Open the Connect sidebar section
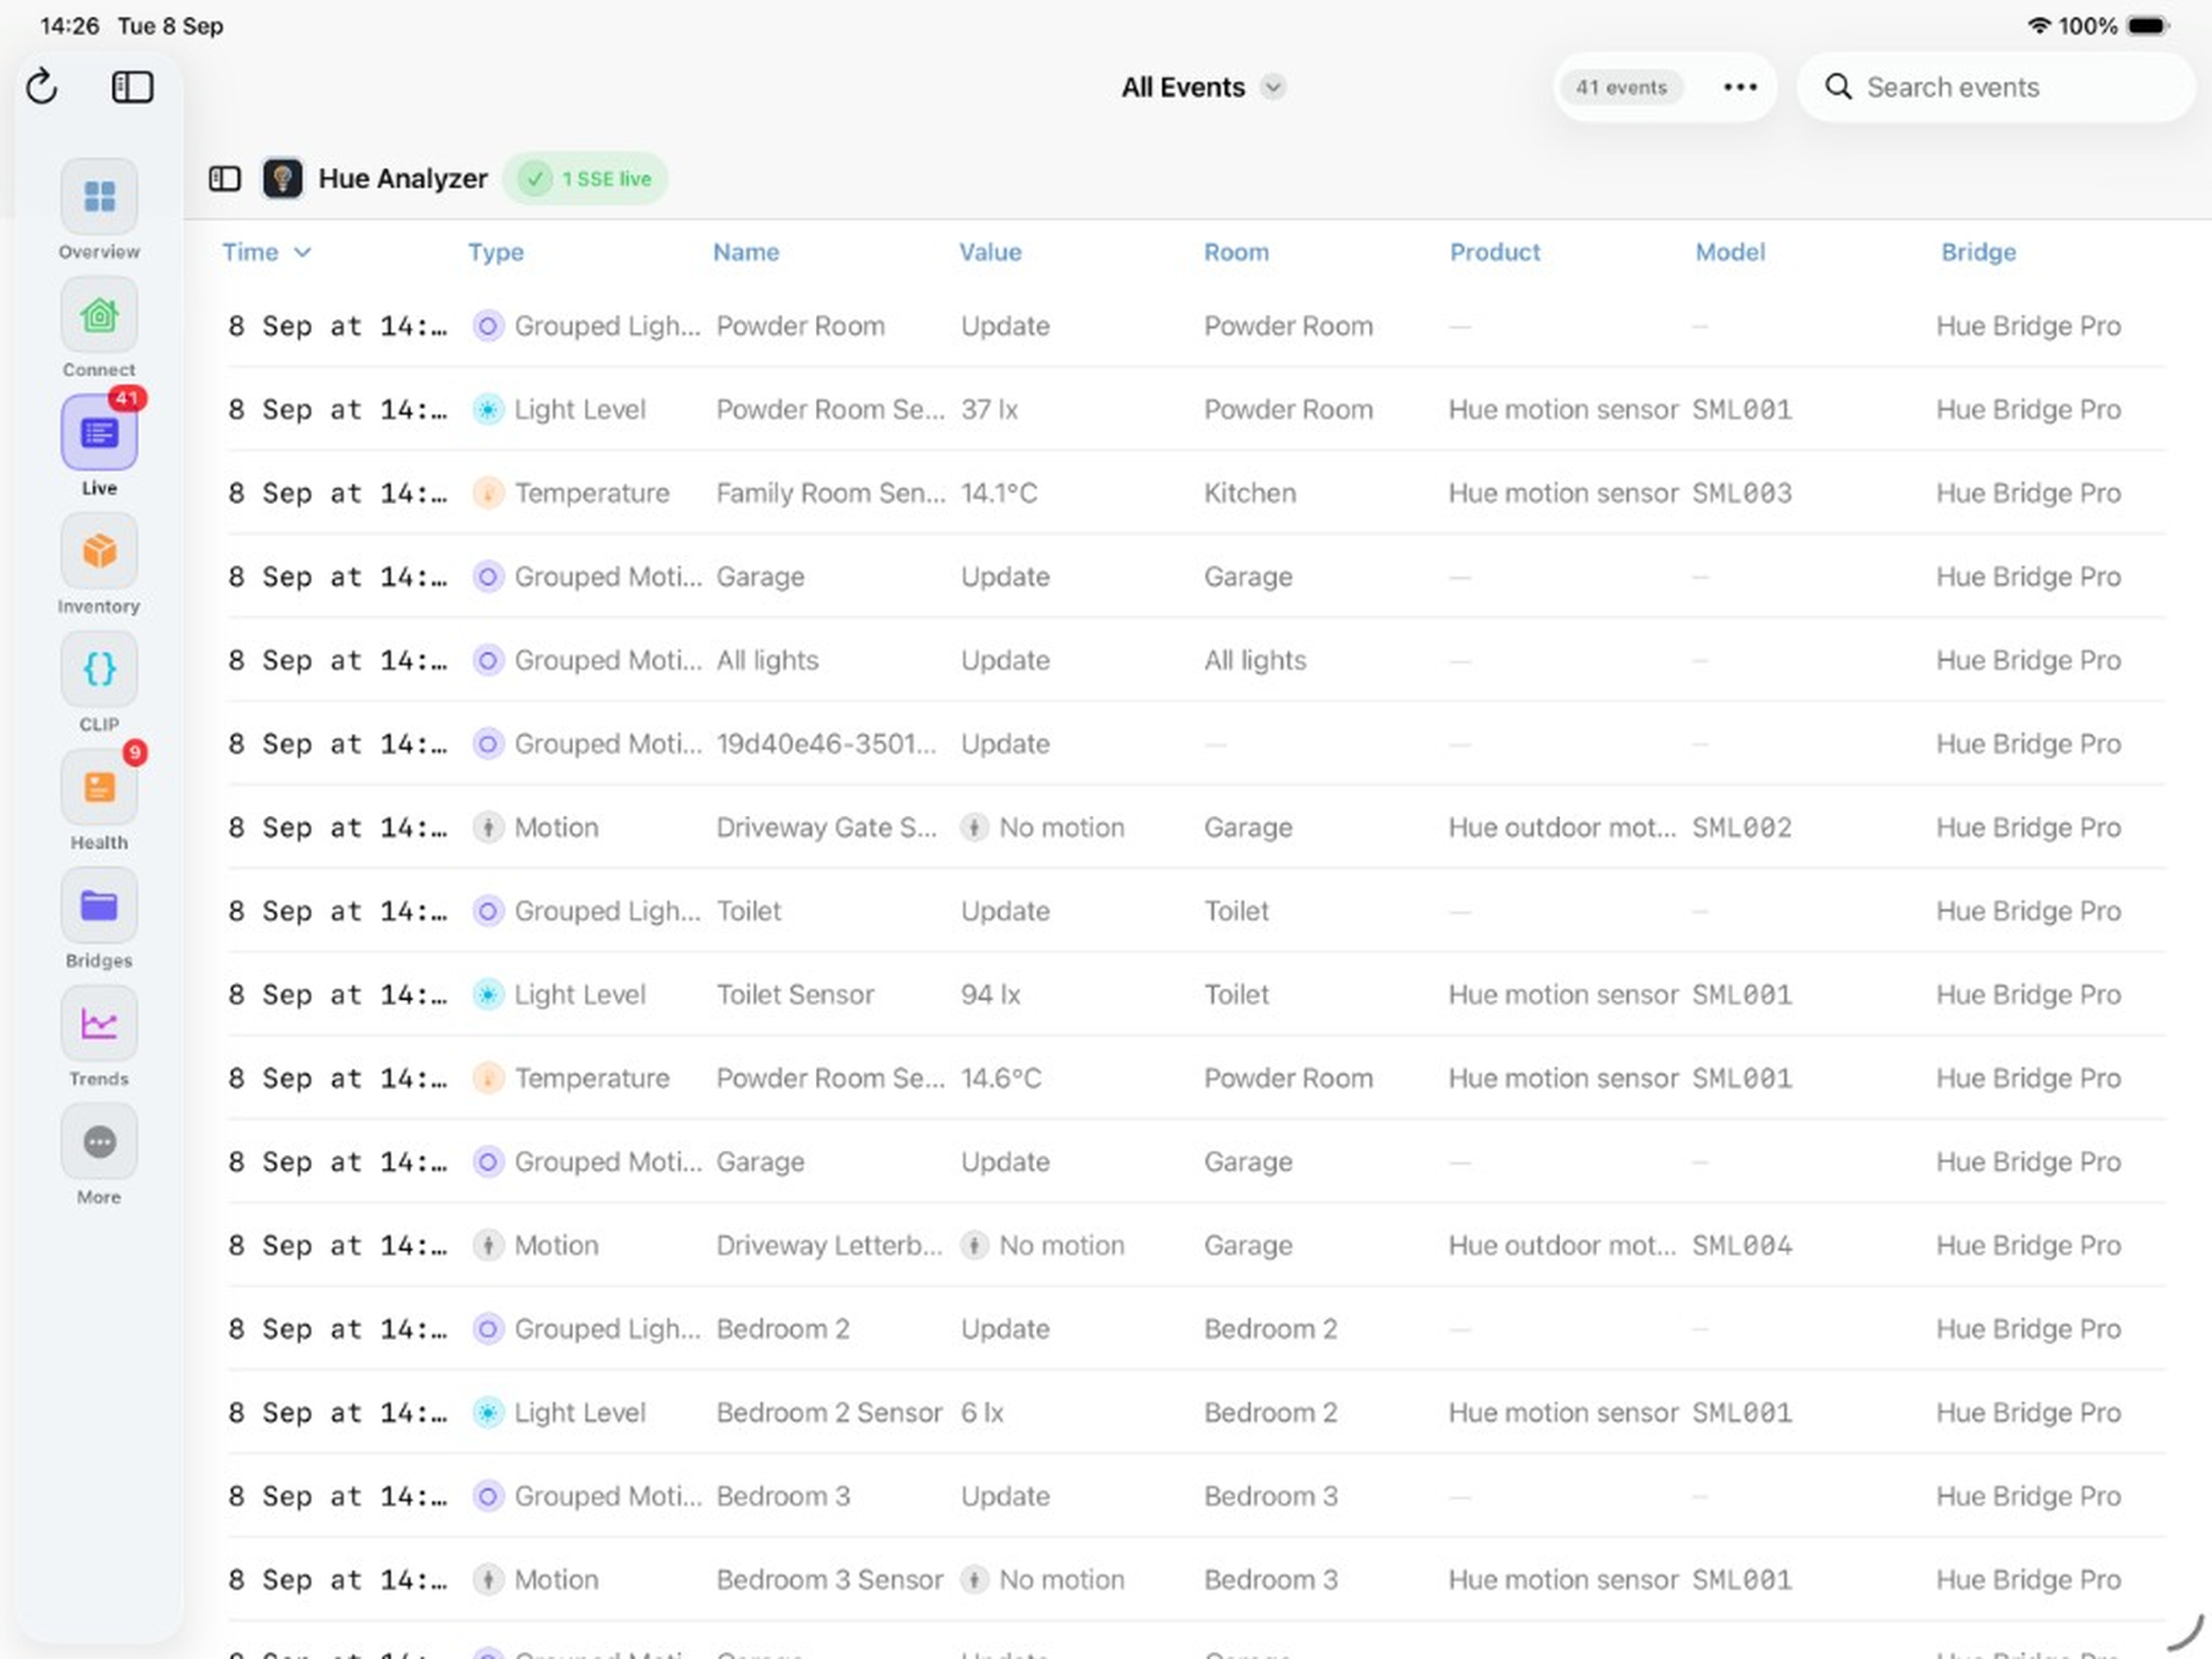The width and height of the screenshot is (2212, 1659). [x=99, y=315]
